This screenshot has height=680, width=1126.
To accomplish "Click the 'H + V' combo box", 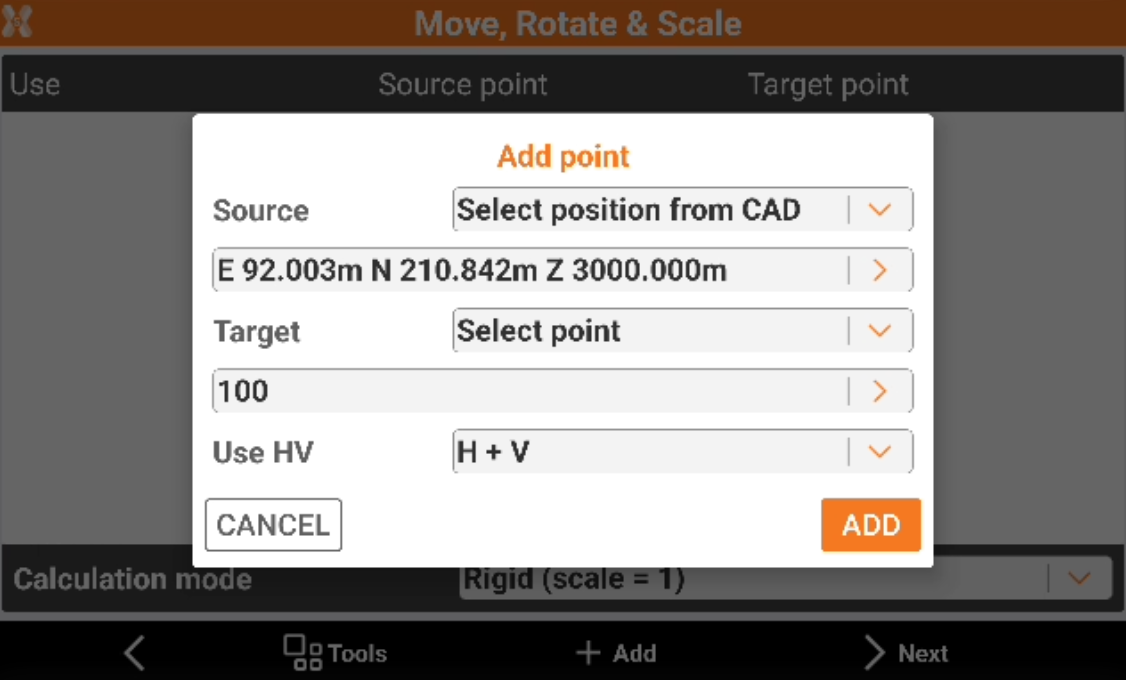I will [650, 452].
